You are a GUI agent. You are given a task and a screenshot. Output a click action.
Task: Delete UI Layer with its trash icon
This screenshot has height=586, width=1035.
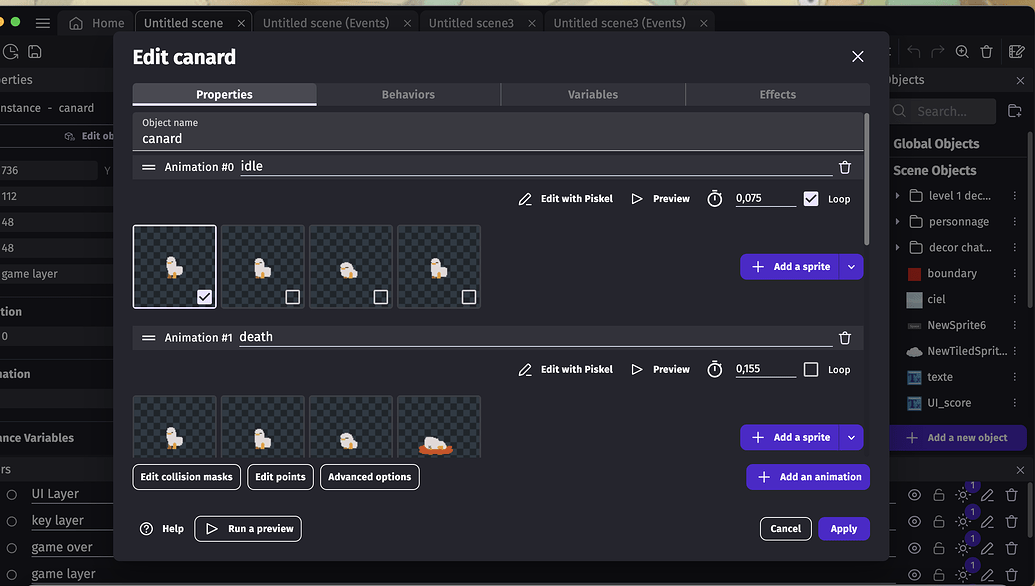point(1011,495)
